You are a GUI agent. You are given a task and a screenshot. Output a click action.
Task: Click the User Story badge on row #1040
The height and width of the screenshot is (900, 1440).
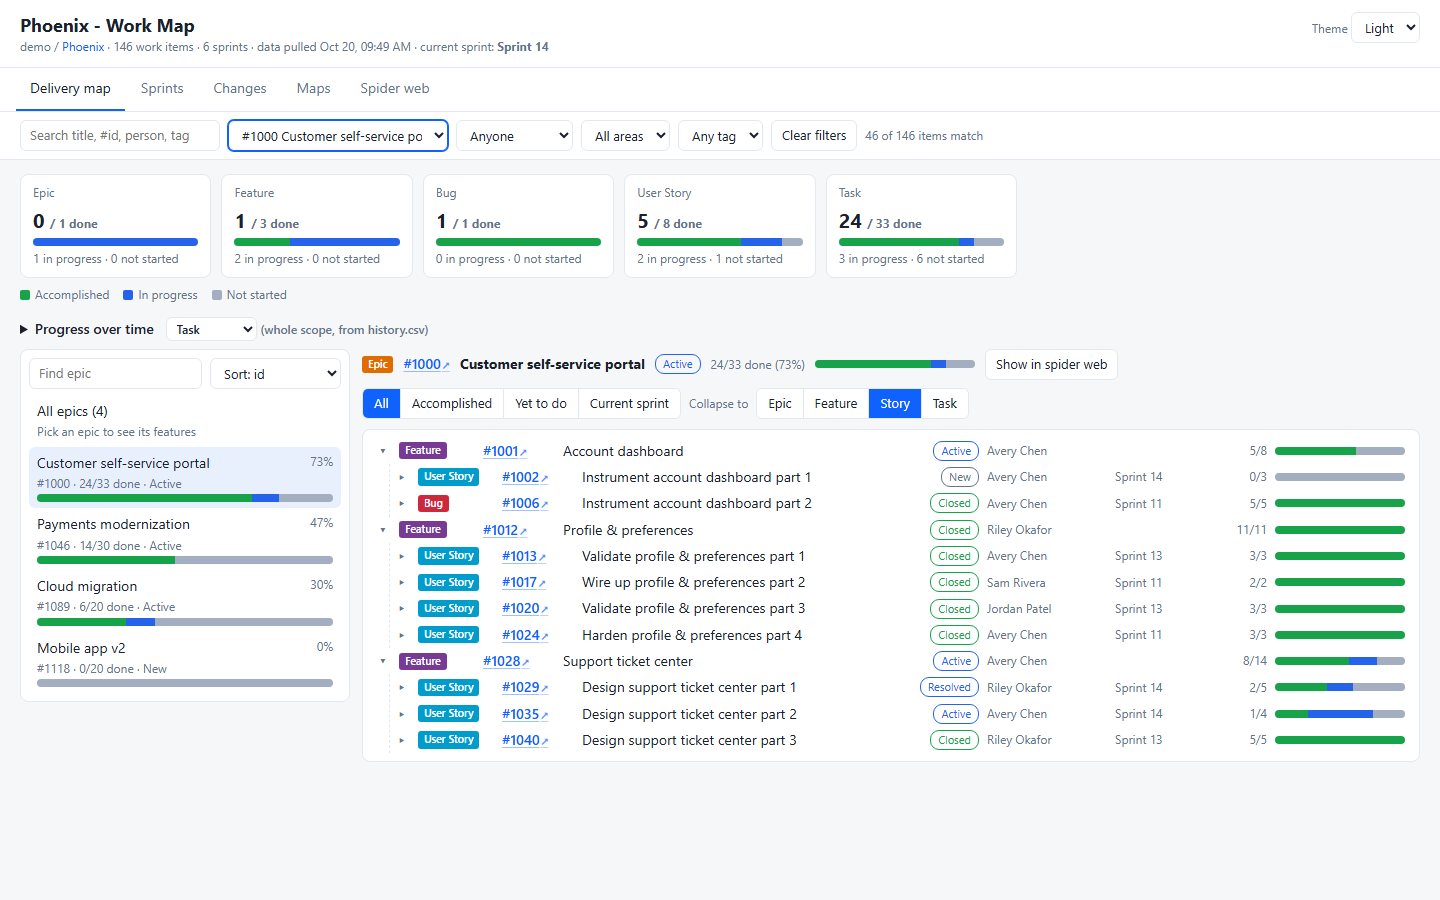click(449, 740)
